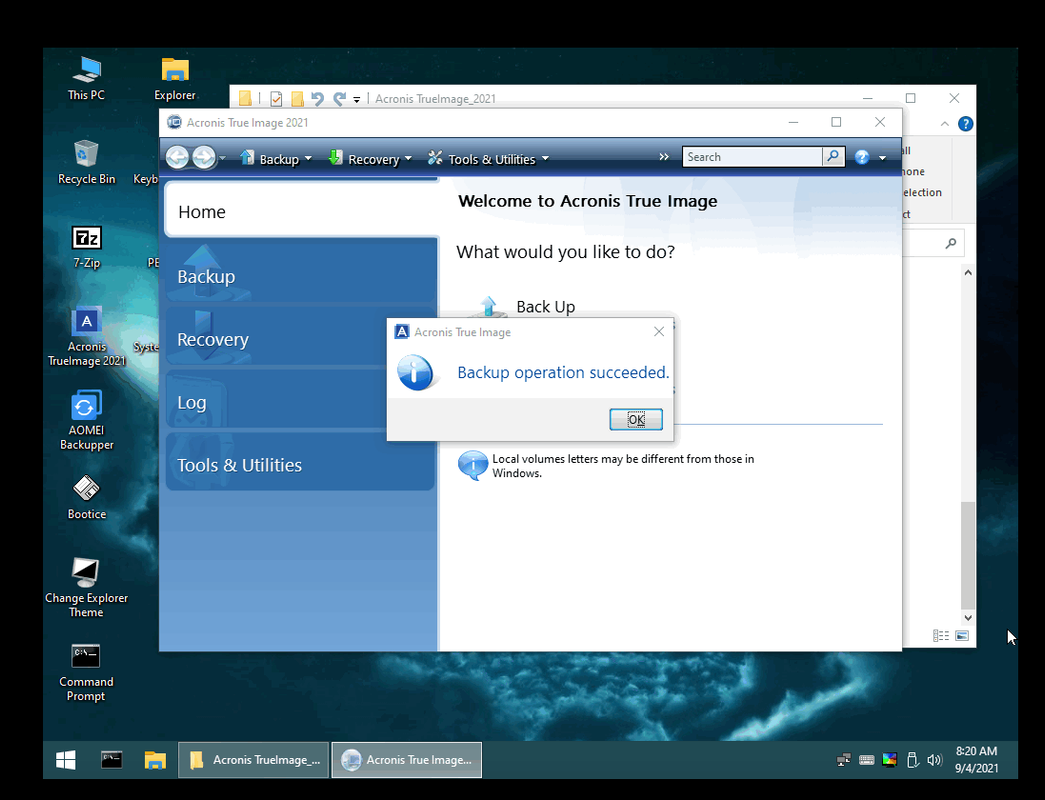Click the Forward navigation arrow in Acronis
Image resolution: width=1045 pixels, height=800 pixels.
(x=204, y=157)
